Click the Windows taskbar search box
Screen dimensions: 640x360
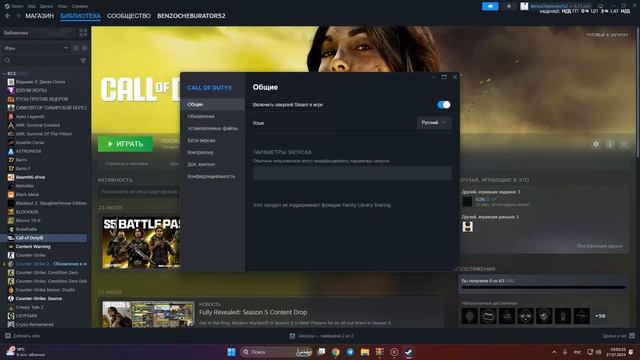pos(276,352)
